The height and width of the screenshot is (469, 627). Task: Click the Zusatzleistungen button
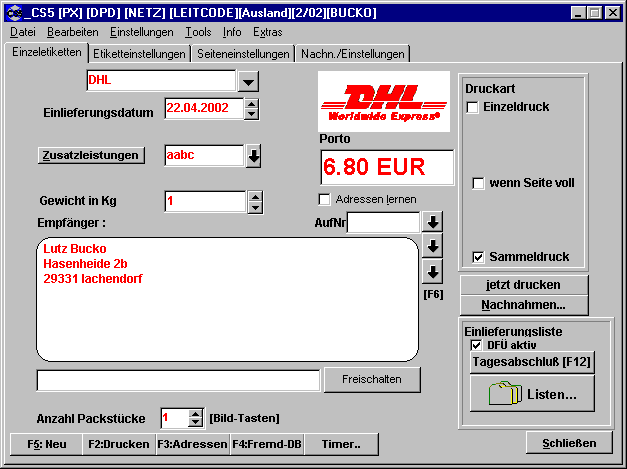[91, 155]
